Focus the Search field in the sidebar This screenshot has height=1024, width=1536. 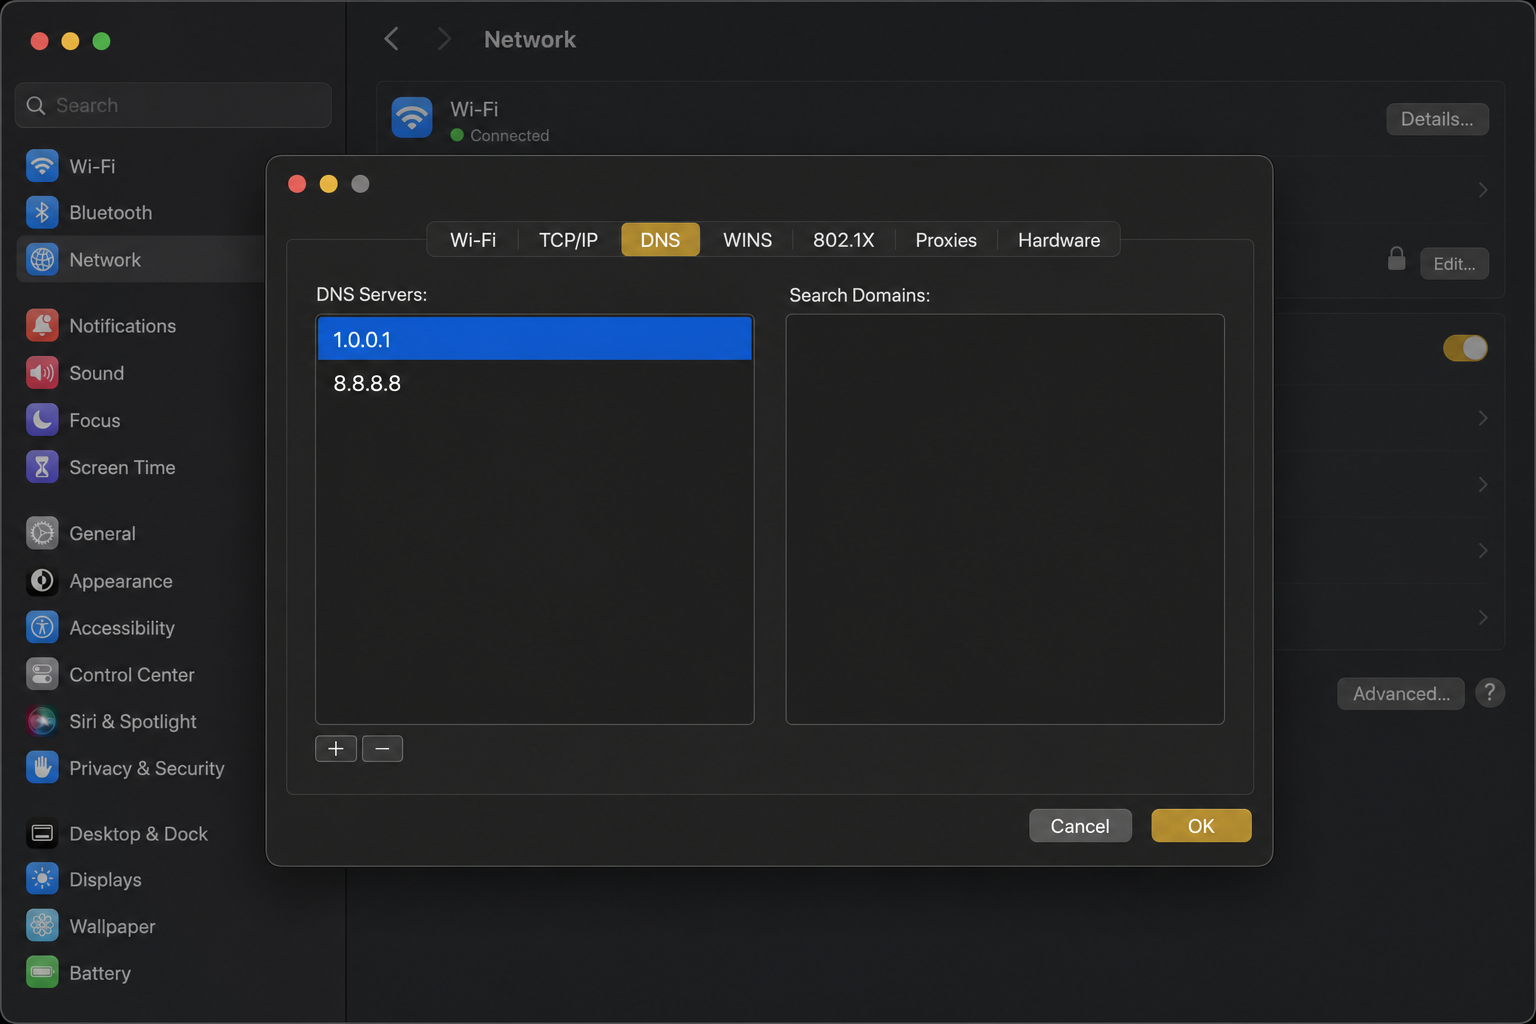[x=173, y=105]
